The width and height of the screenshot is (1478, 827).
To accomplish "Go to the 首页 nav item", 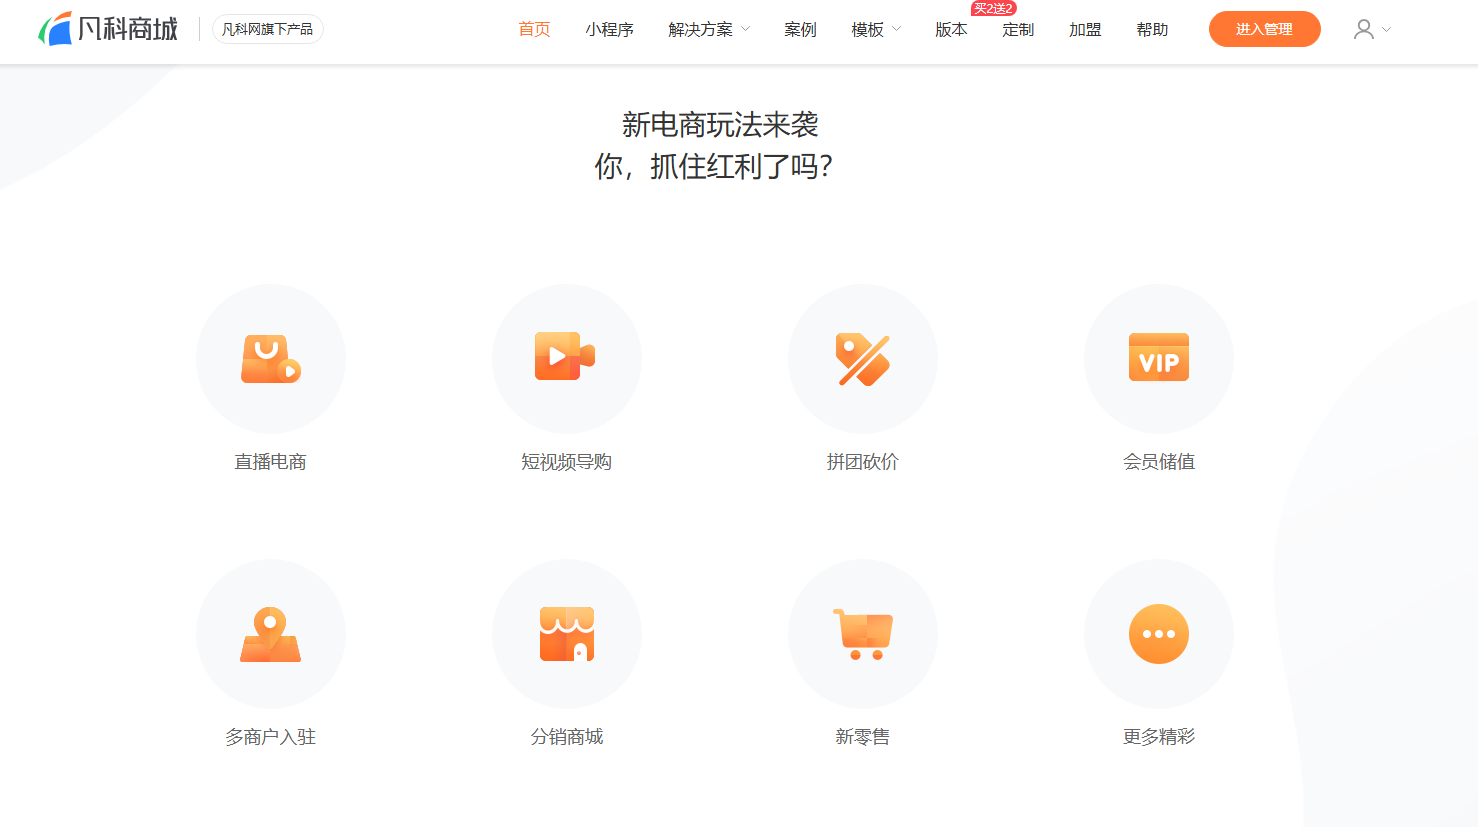I will [534, 29].
